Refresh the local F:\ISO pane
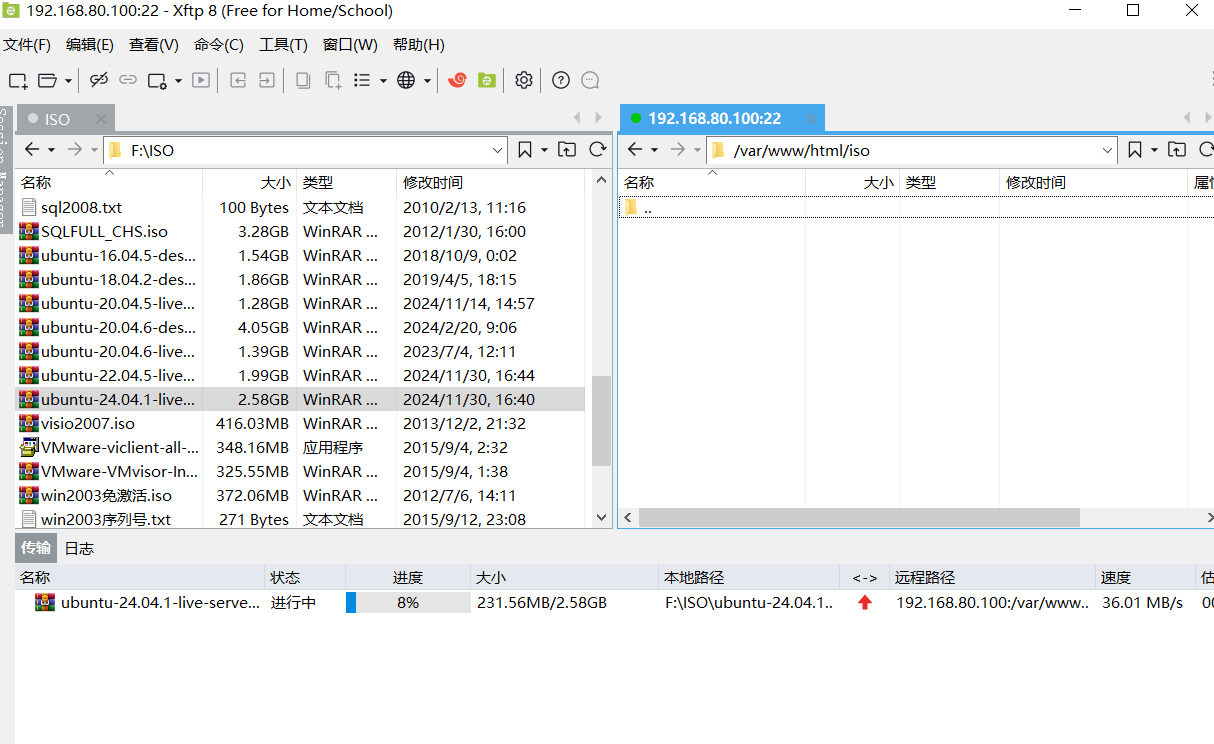Screen dimensions: 1214x744 coord(598,150)
